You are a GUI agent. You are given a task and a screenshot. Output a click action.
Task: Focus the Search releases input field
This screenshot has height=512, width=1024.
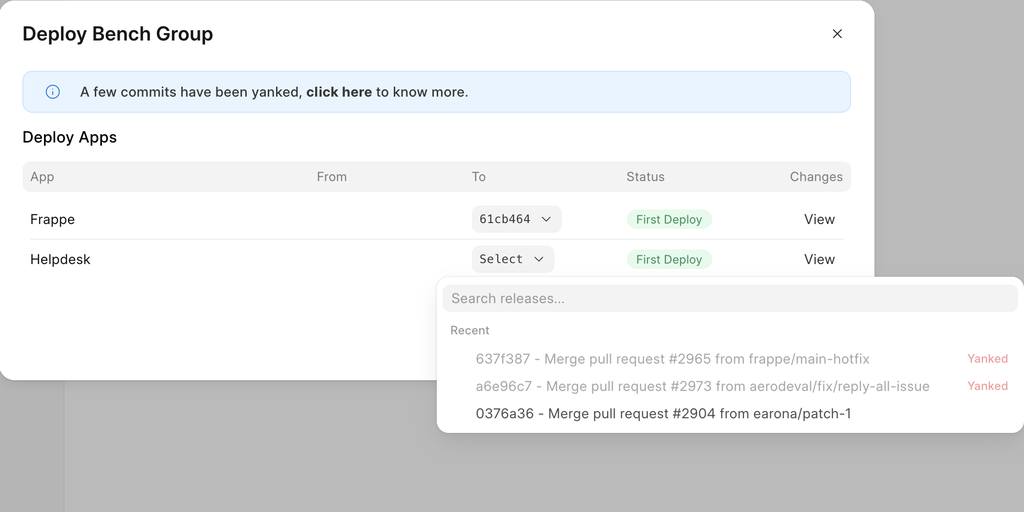point(730,298)
